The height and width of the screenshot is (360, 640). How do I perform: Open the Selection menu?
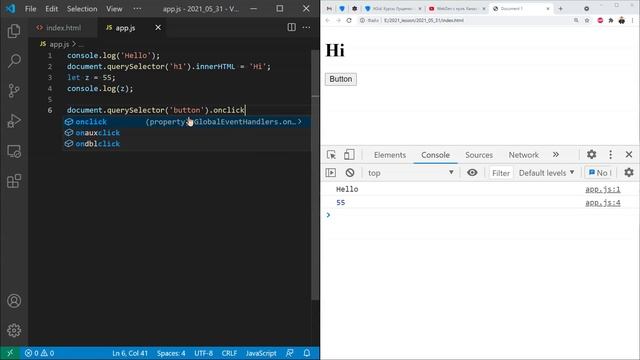click(x=82, y=9)
